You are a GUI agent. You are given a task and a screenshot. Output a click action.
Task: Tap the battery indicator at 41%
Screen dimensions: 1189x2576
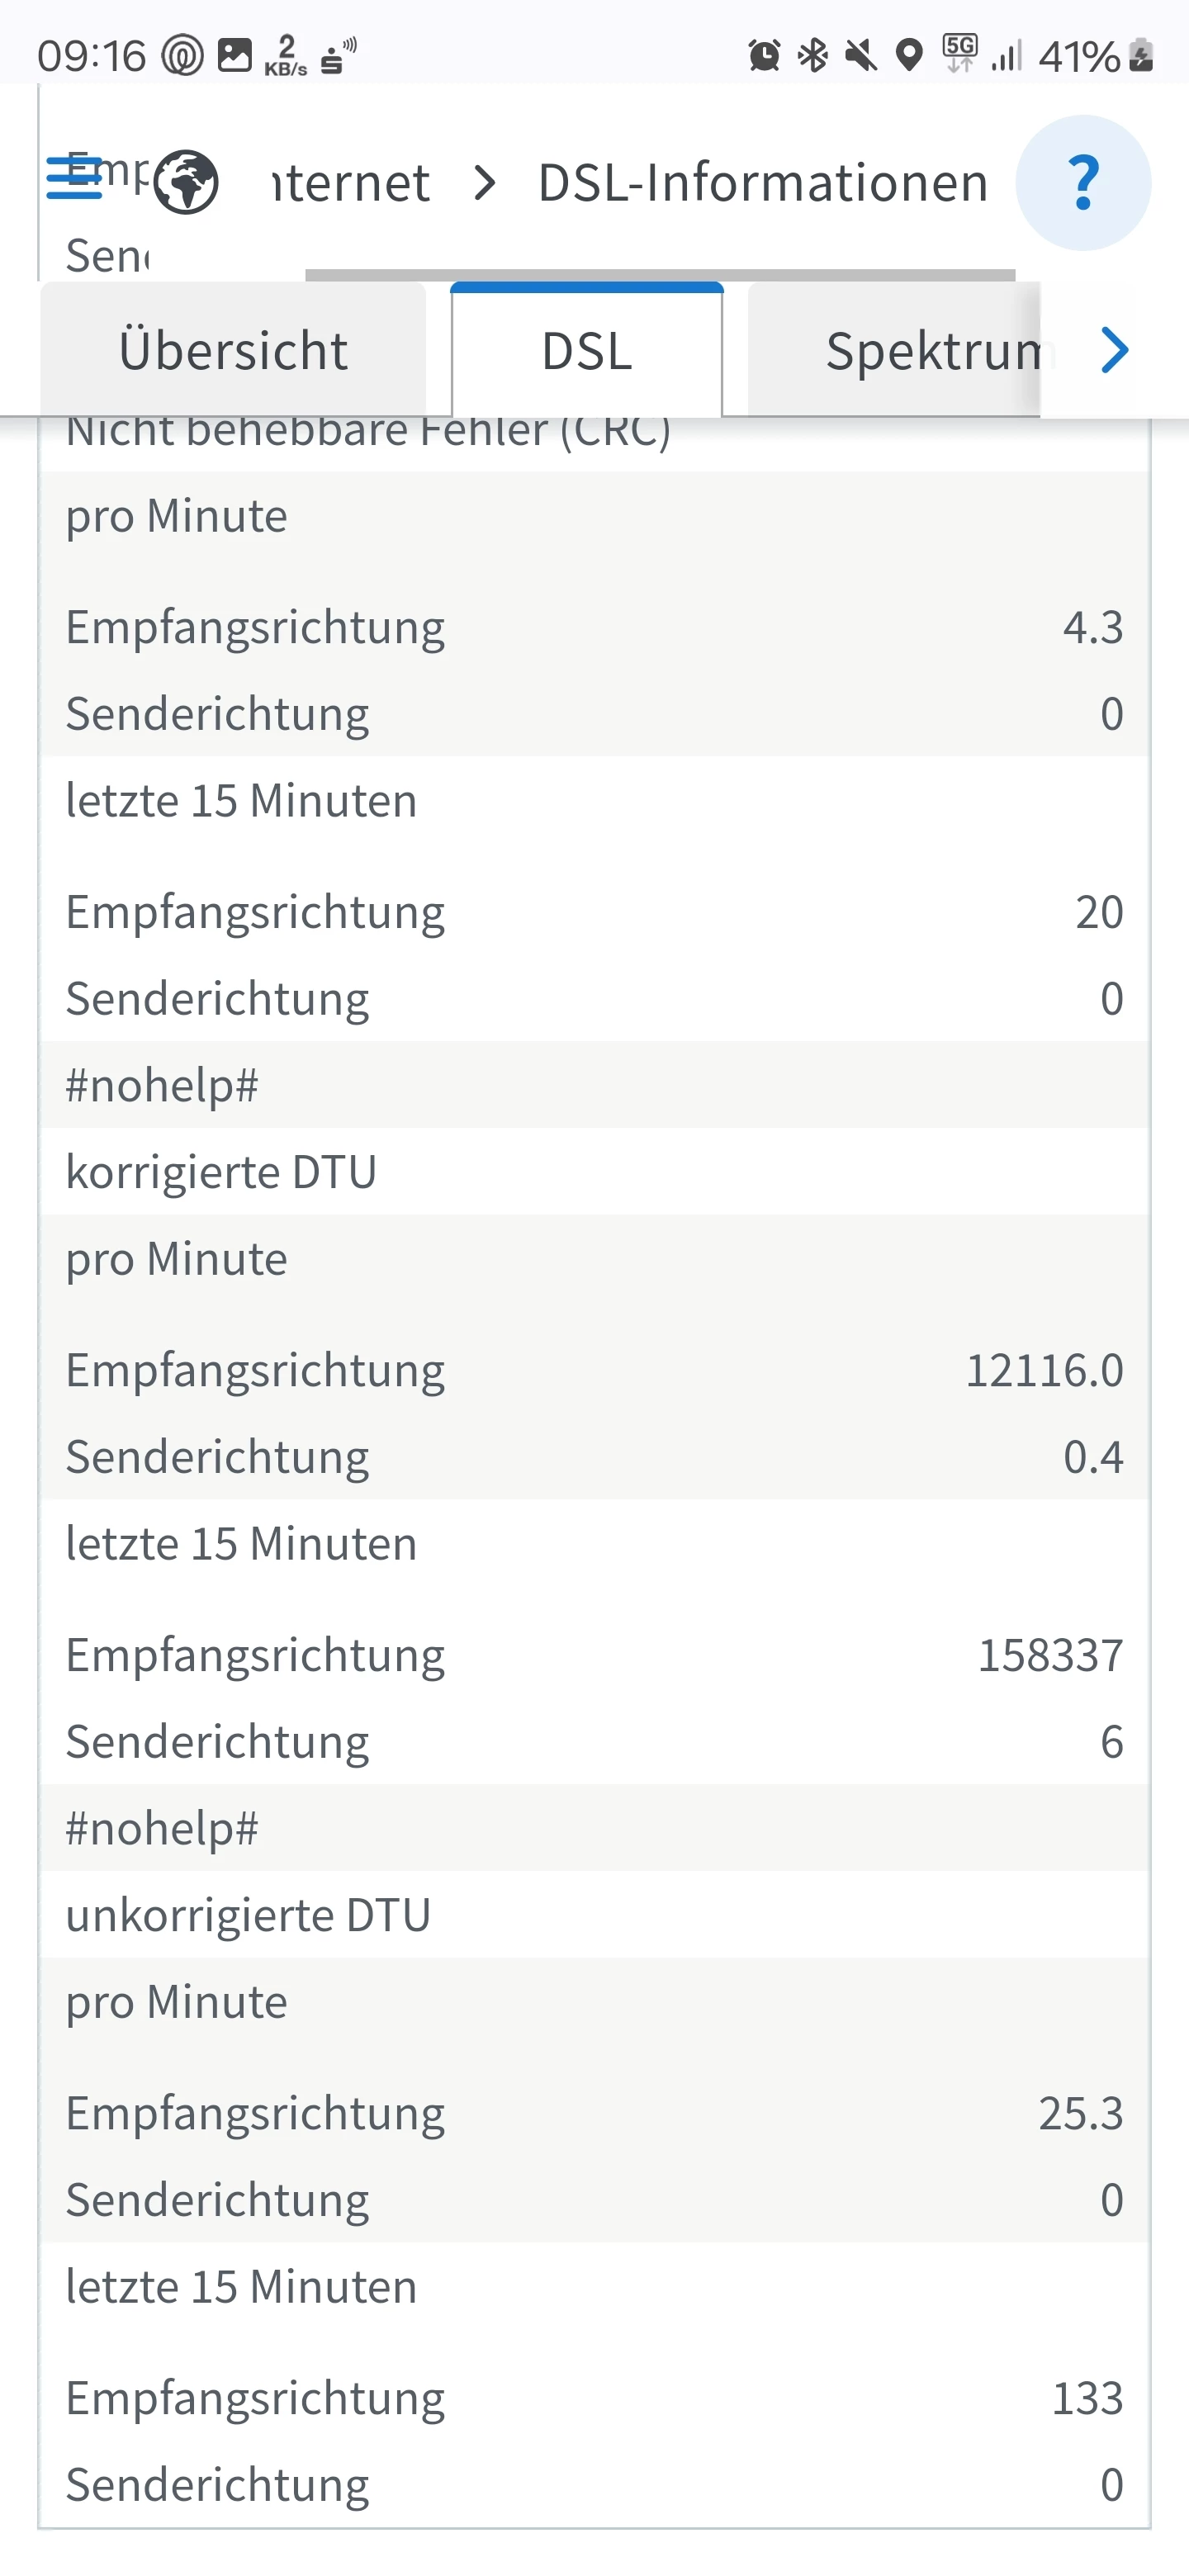1141,55
